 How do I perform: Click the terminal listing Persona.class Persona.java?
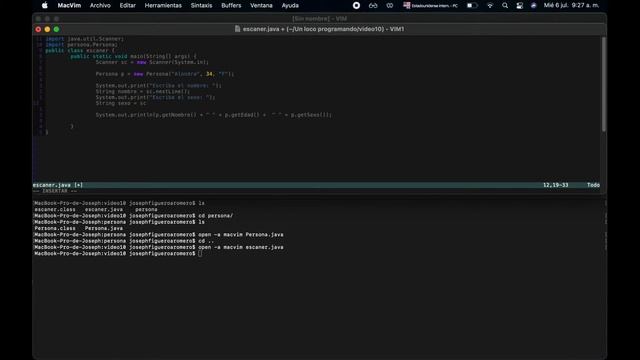79,228
